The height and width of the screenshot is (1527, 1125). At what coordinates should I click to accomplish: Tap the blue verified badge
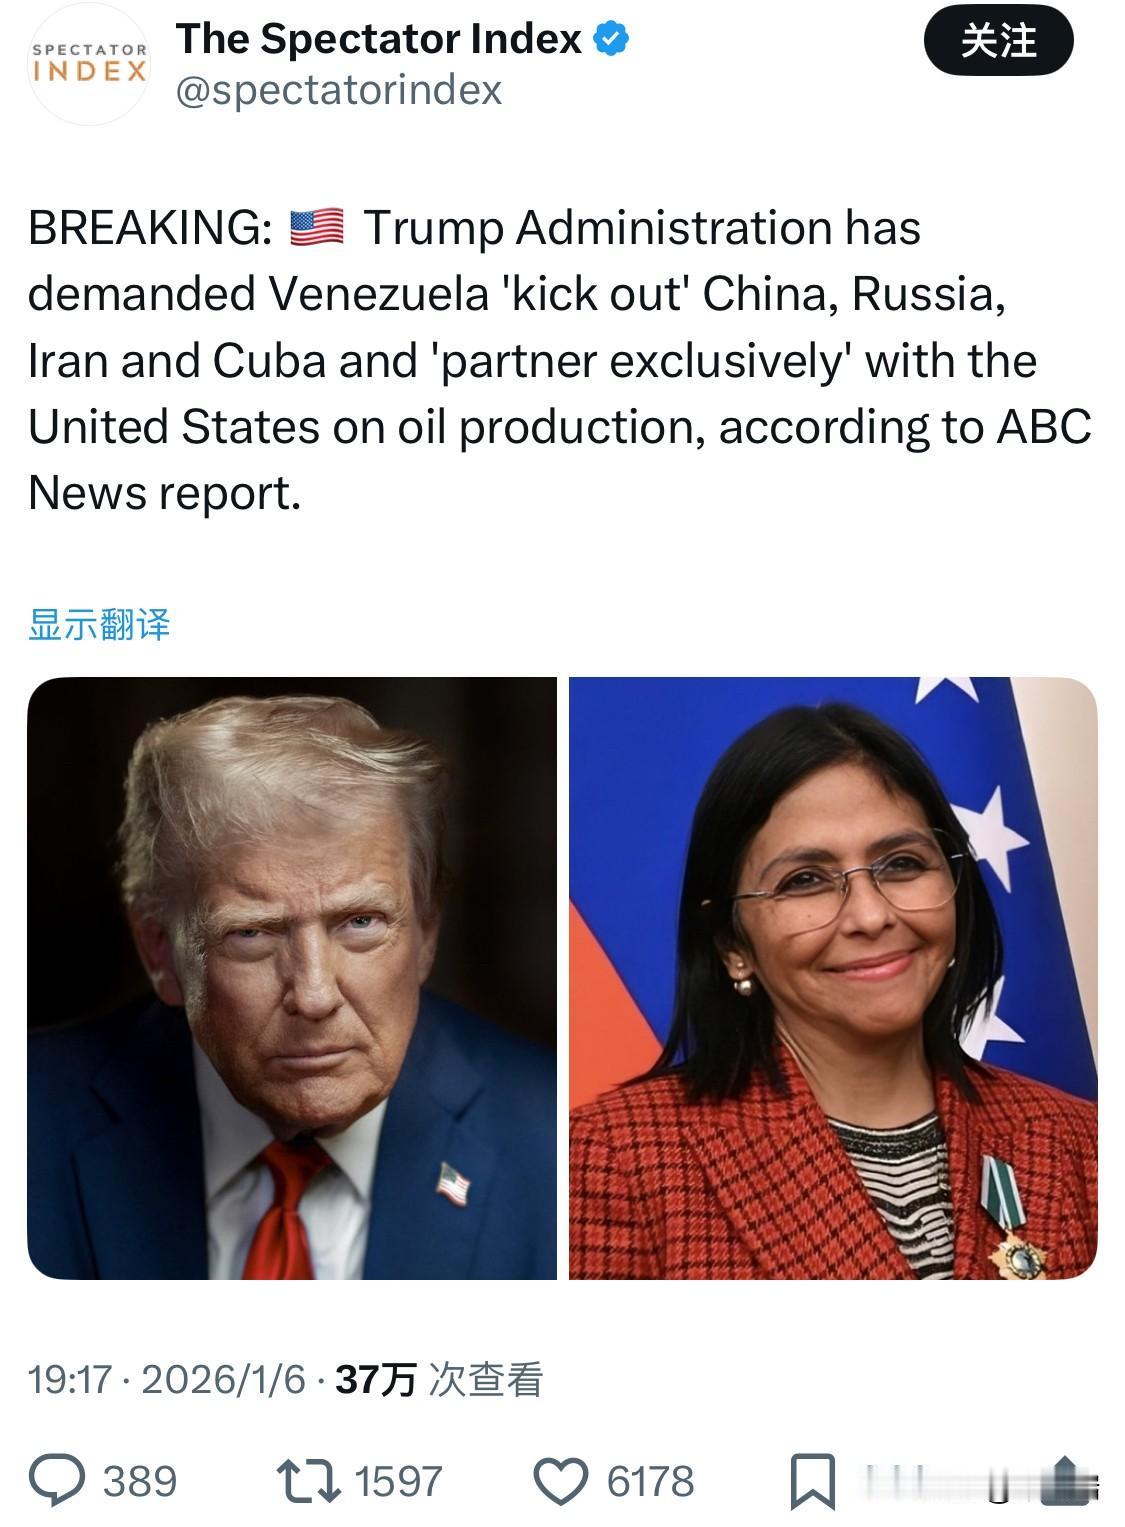pyautogui.click(x=611, y=39)
